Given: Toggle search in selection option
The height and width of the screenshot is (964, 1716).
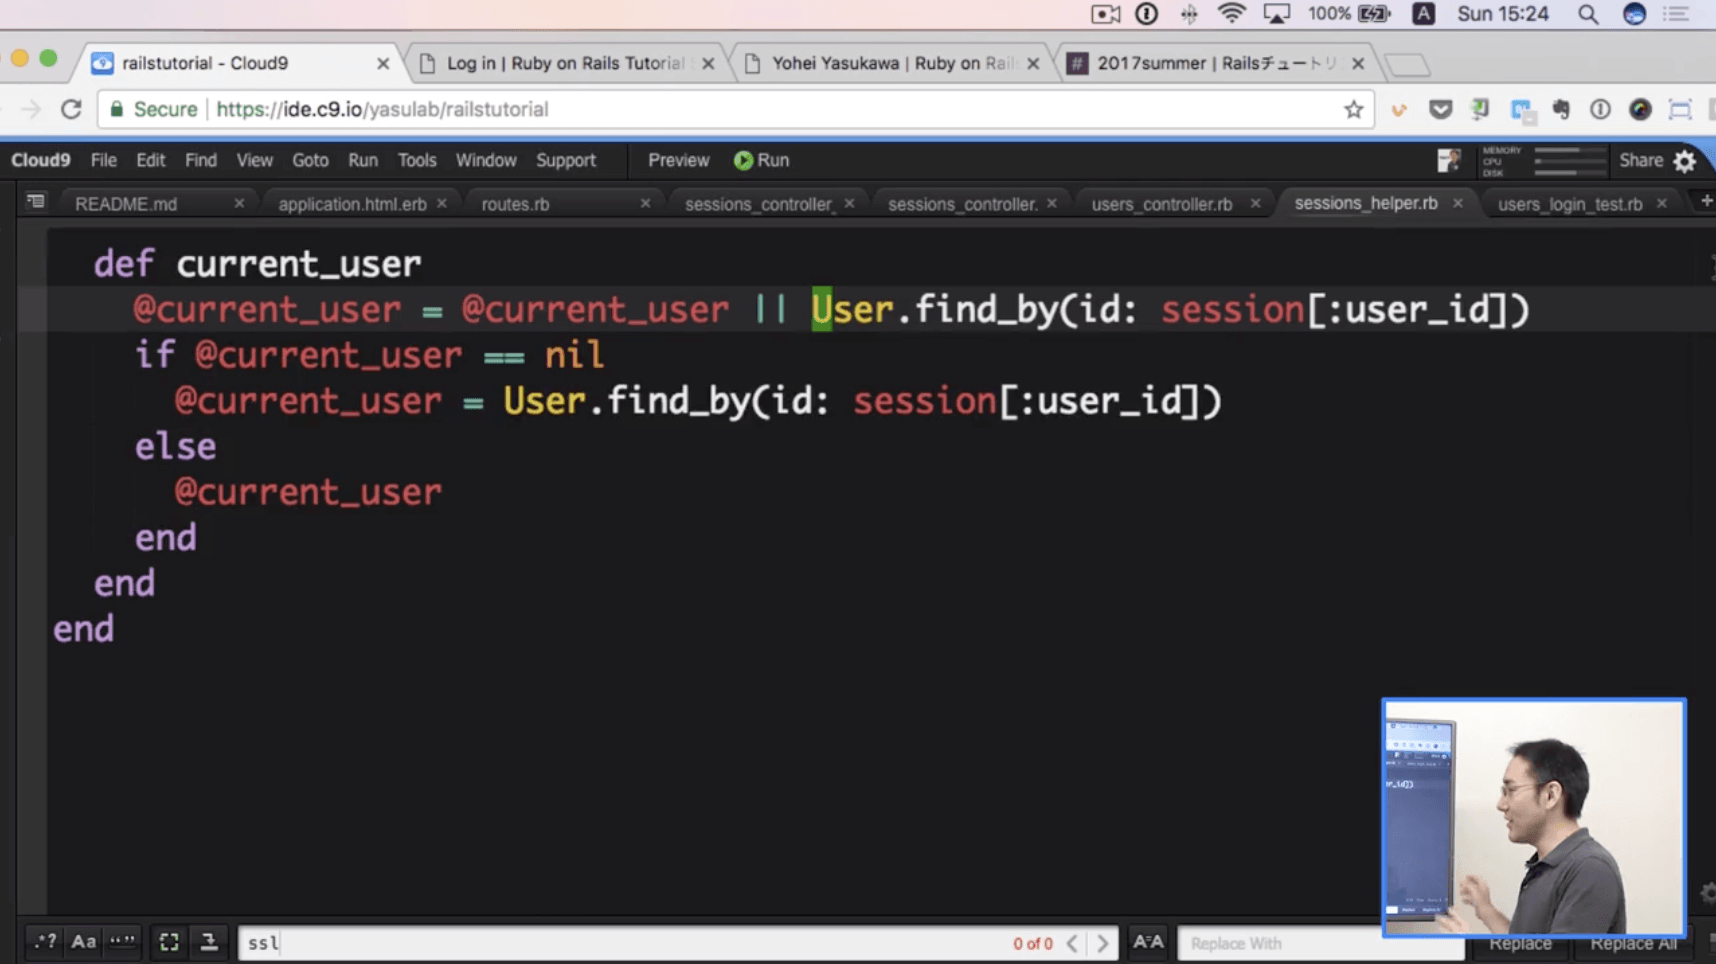Looking at the screenshot, I should [x=169, y=942].
